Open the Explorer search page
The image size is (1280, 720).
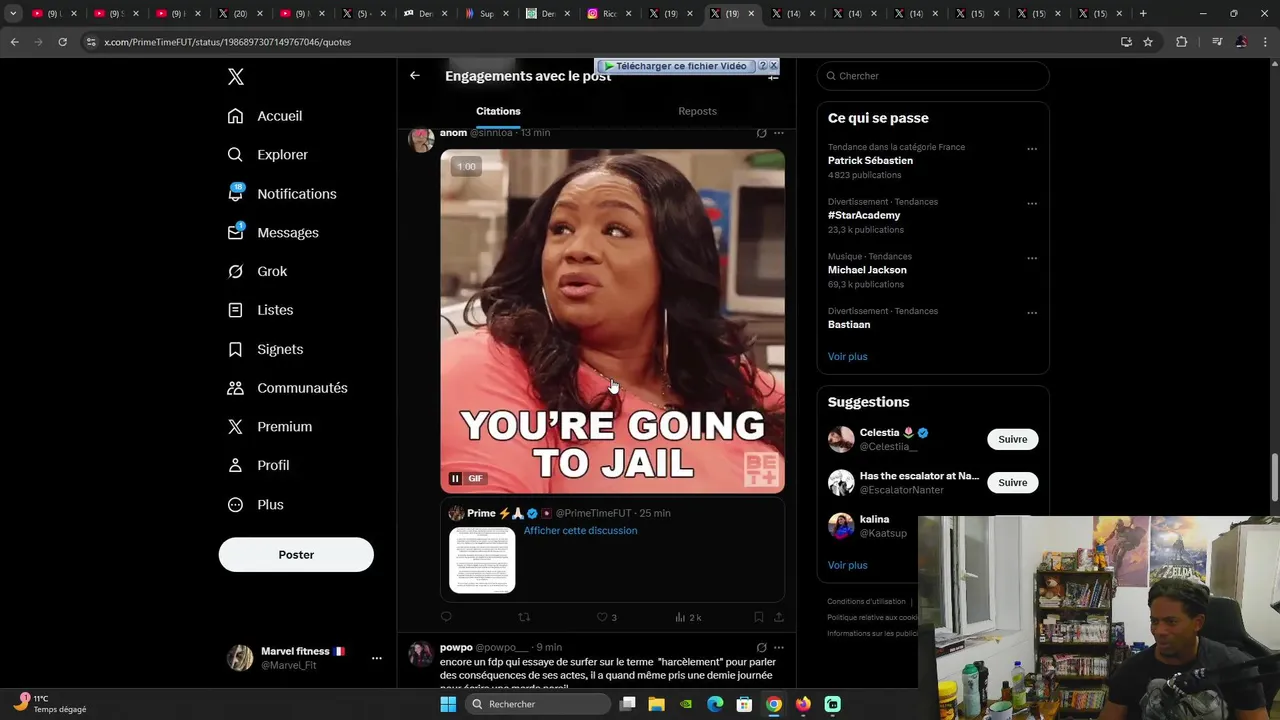tap(267, 155)
